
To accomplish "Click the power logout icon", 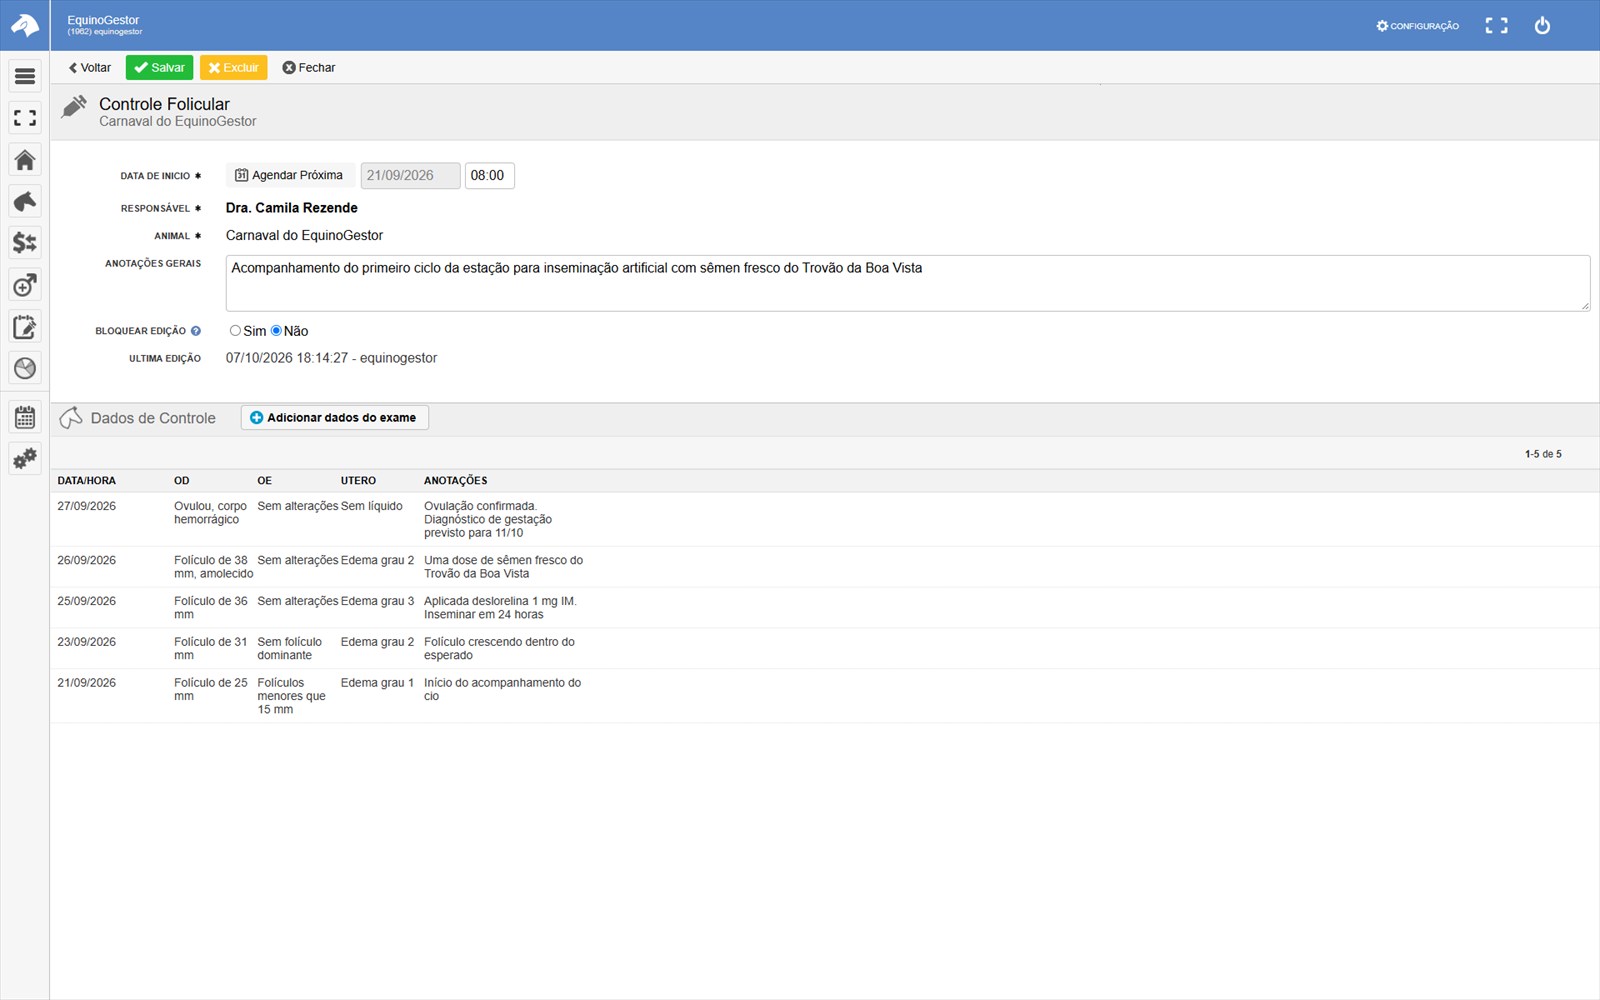I will [x=1542, y=26].
